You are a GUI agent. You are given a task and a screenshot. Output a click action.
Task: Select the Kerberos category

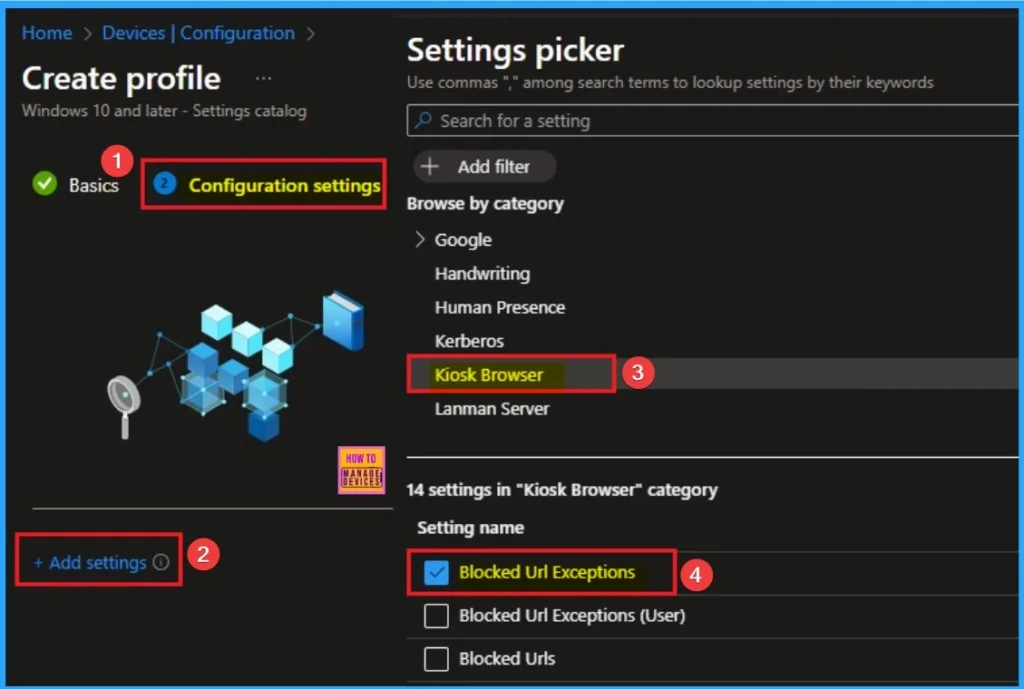469,341
